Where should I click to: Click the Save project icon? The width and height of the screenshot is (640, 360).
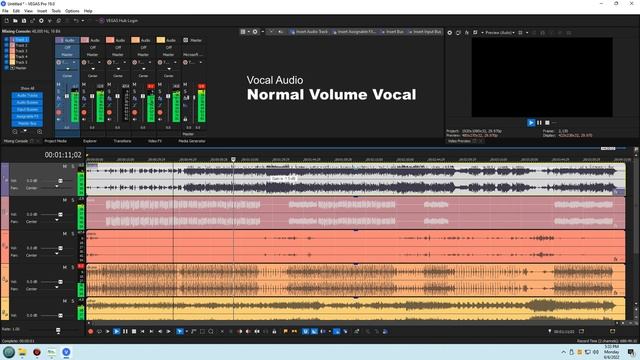coord(24,20)
